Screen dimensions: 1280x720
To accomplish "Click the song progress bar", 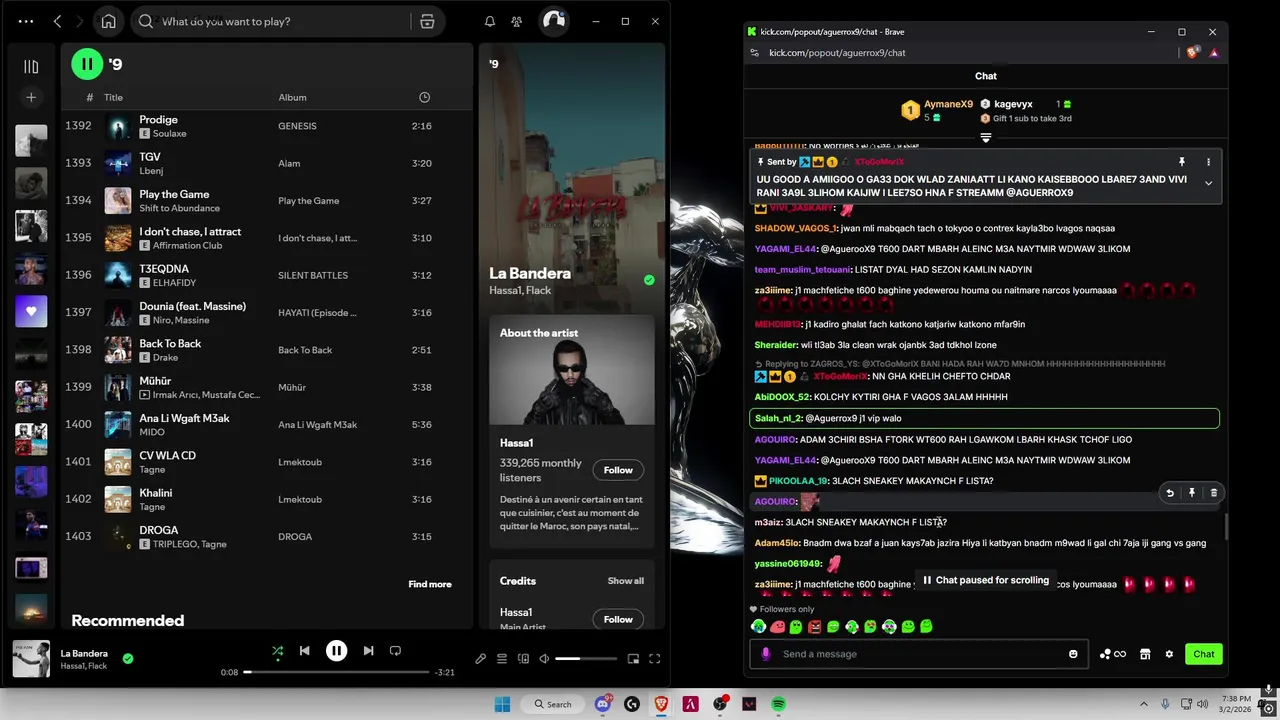I will coord(336,672).
